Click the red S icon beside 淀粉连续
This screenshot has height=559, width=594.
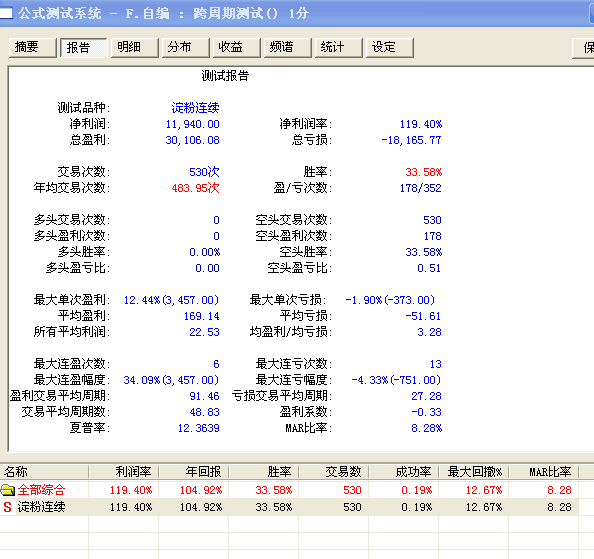8,507
